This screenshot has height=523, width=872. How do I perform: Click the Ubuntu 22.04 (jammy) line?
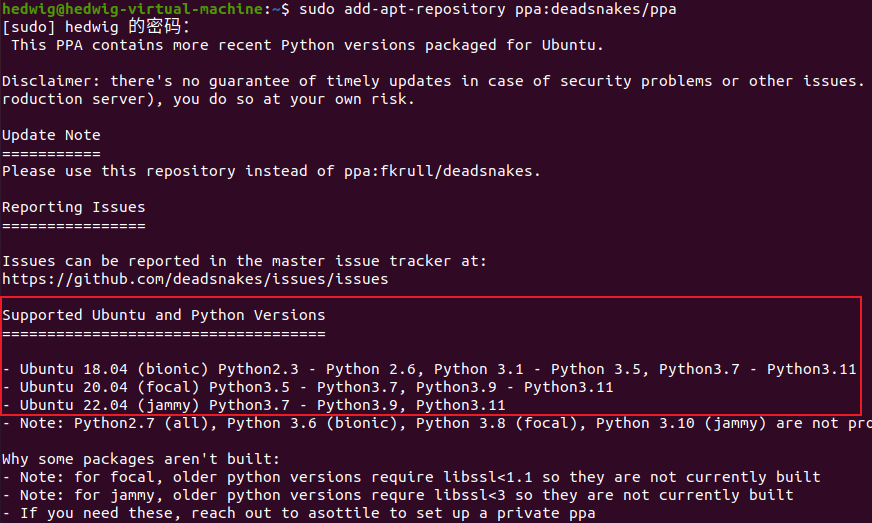254,405
